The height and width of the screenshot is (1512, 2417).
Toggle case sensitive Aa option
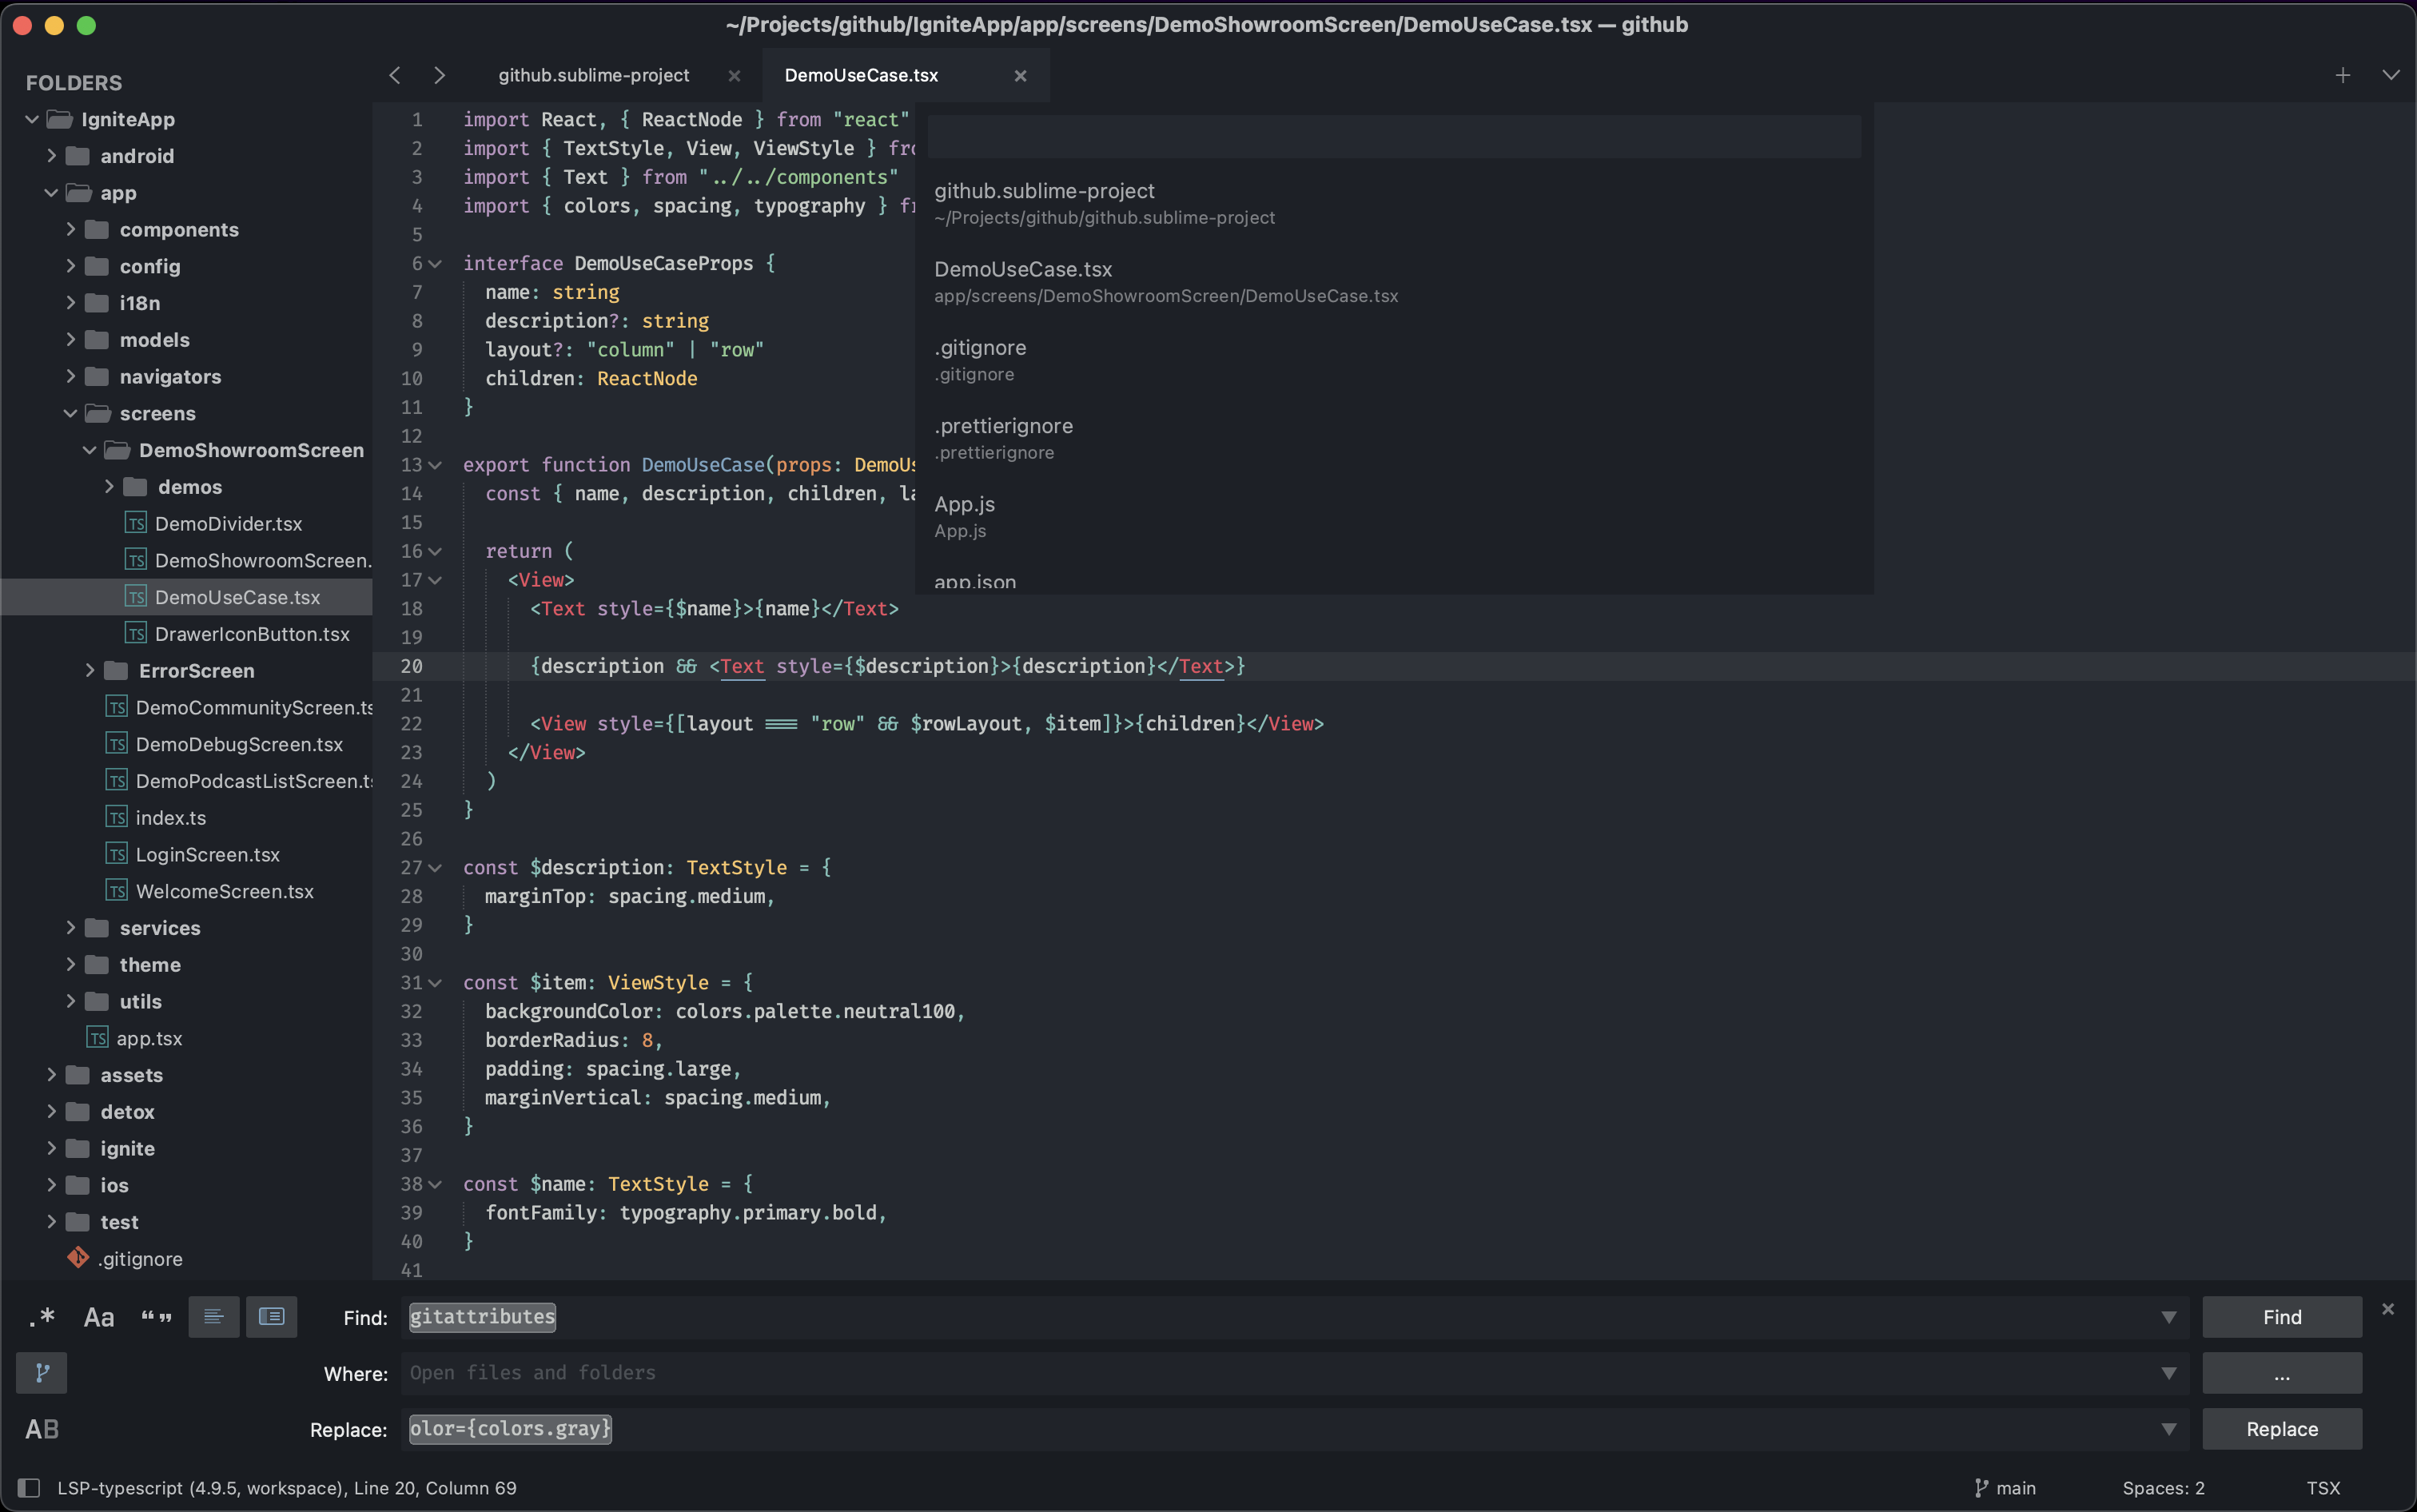point(98,1317)
